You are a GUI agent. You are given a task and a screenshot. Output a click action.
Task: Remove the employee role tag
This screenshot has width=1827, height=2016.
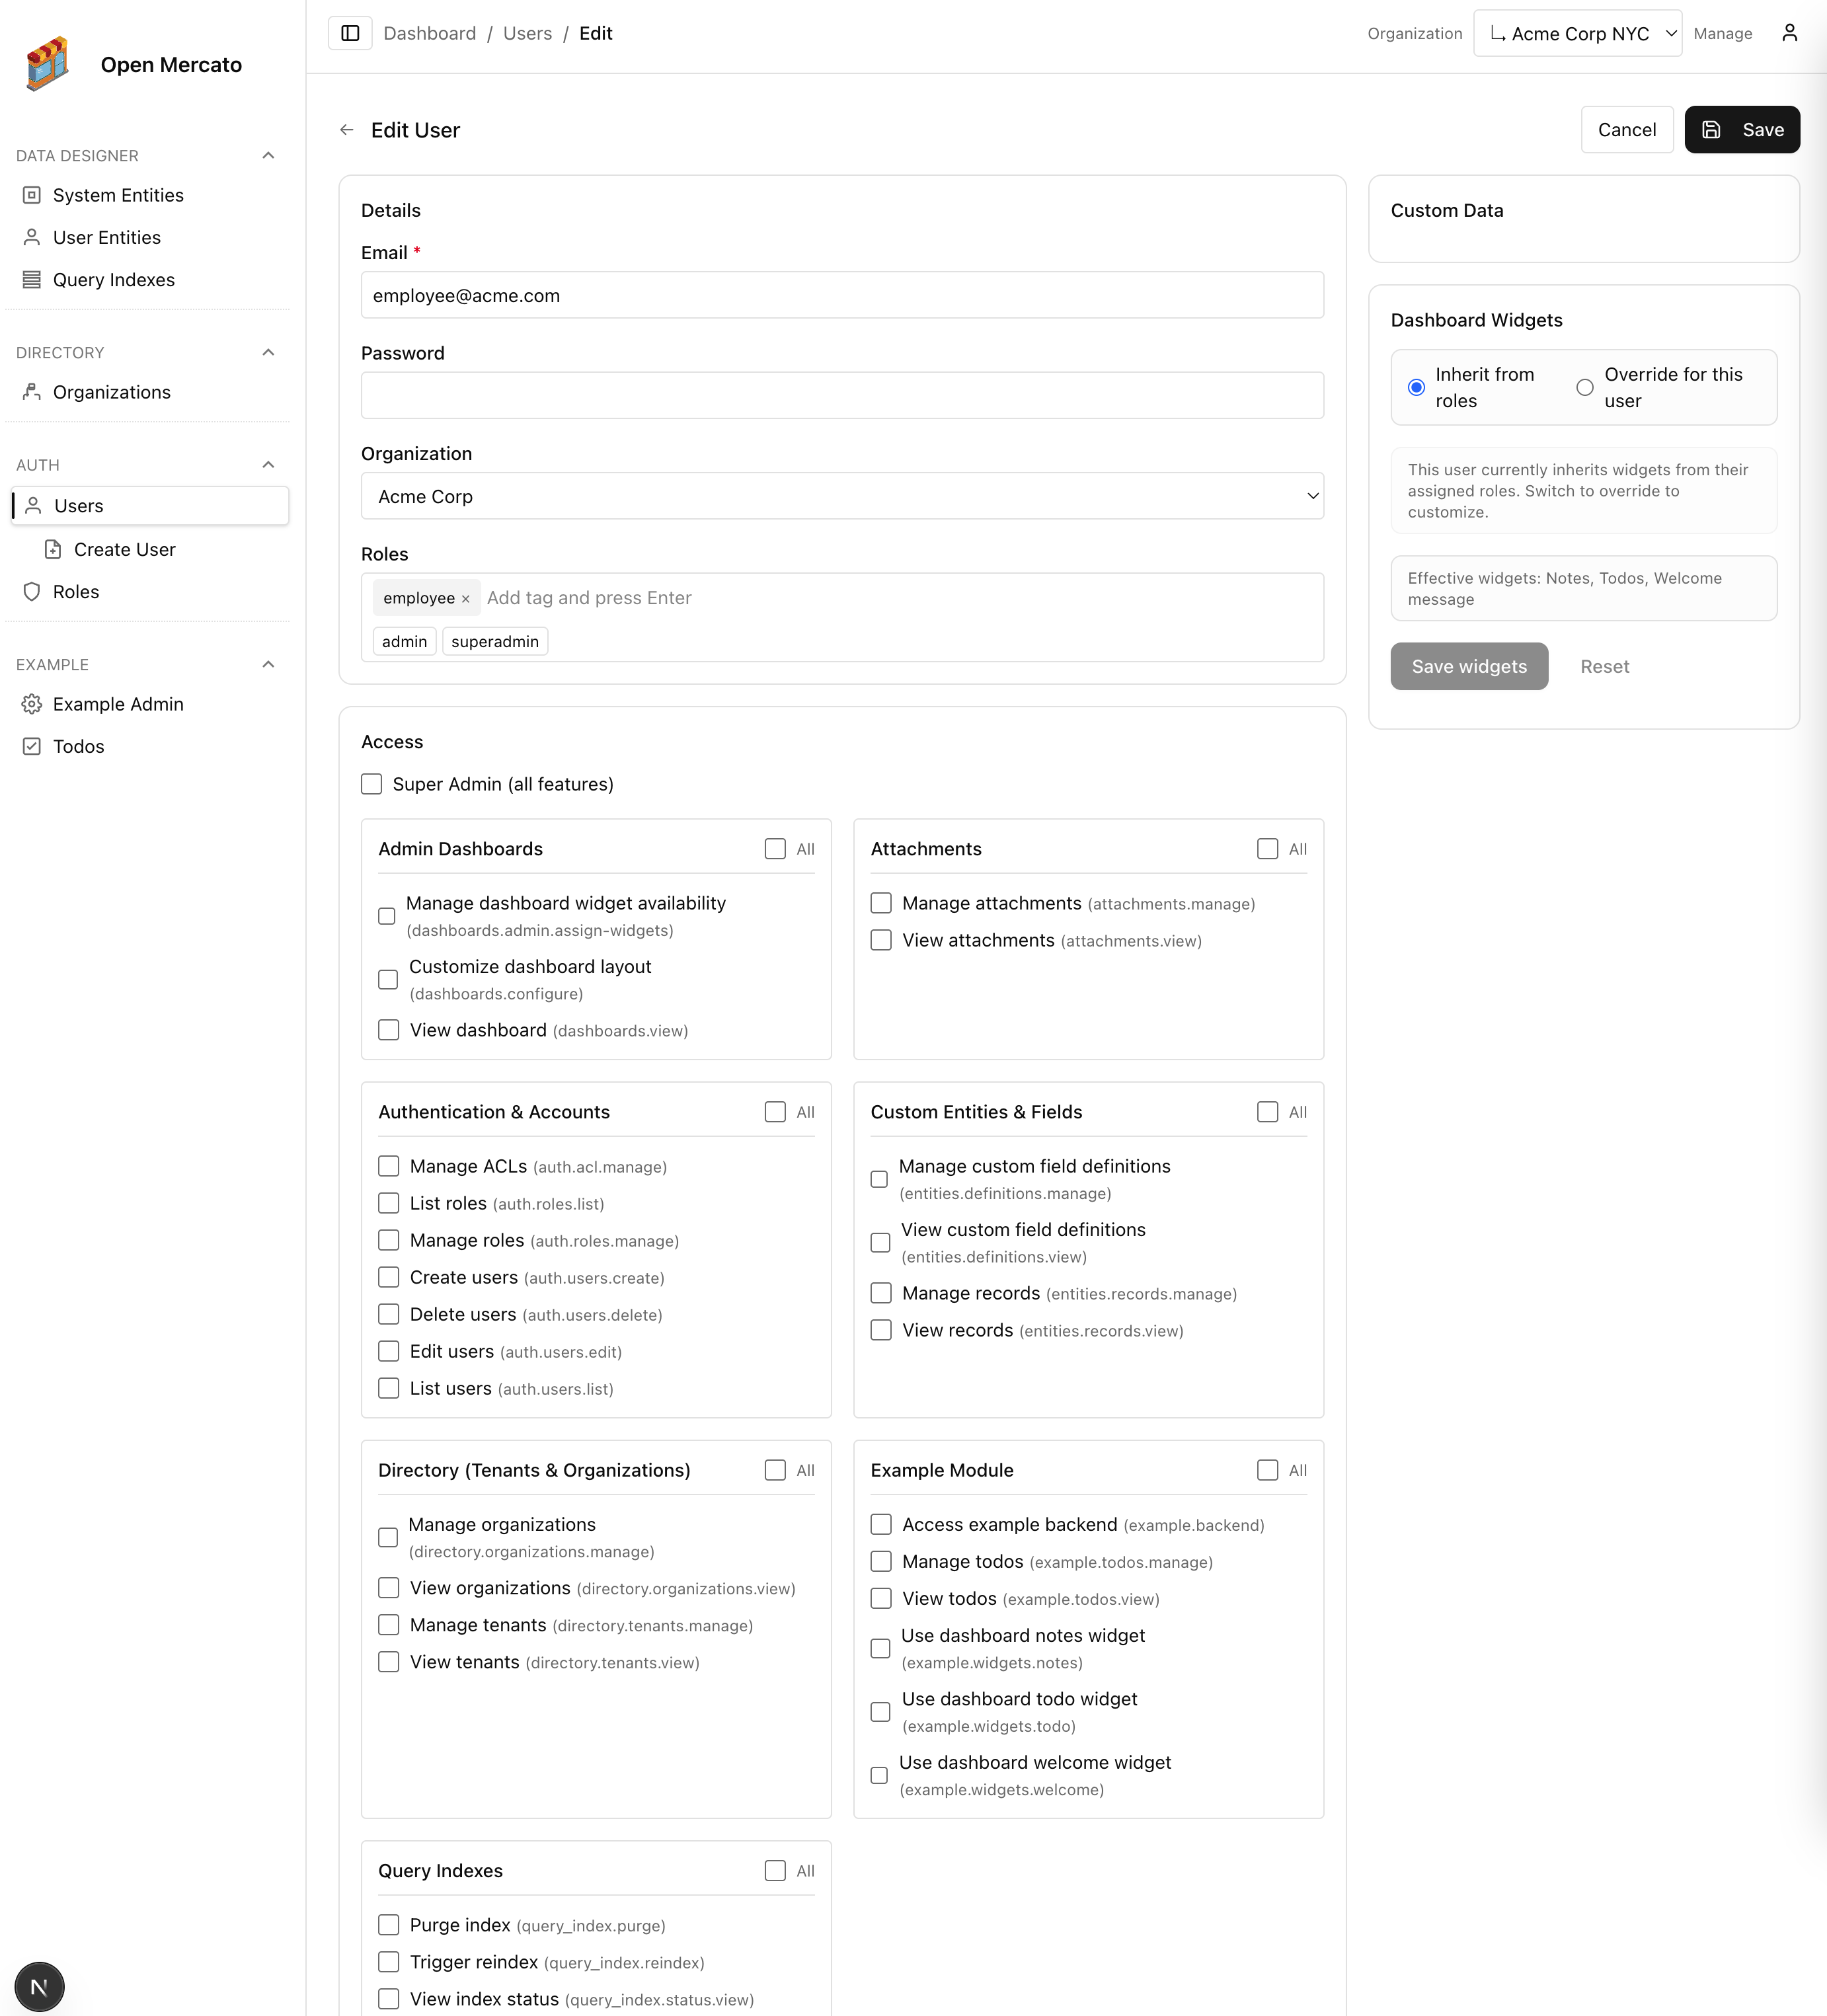click(466, 598)
